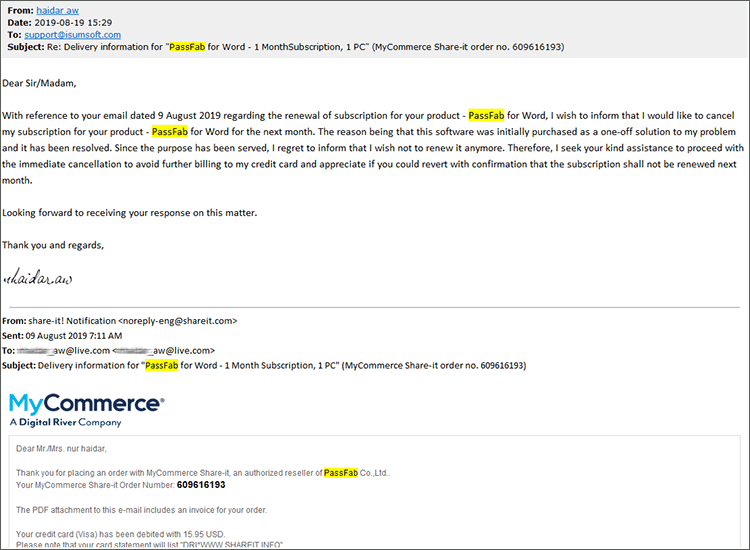Click highlighted PassFab after 'my subscription for your product'
The image size is (750, 550).
click(x=170, y=132)
